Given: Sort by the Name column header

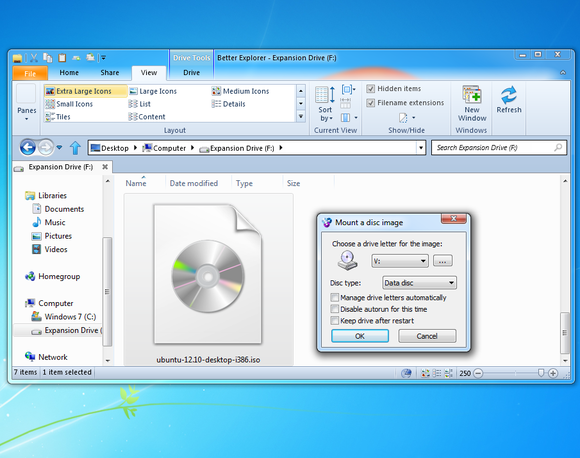Looking at the screenshot, I should pos(136,183).
